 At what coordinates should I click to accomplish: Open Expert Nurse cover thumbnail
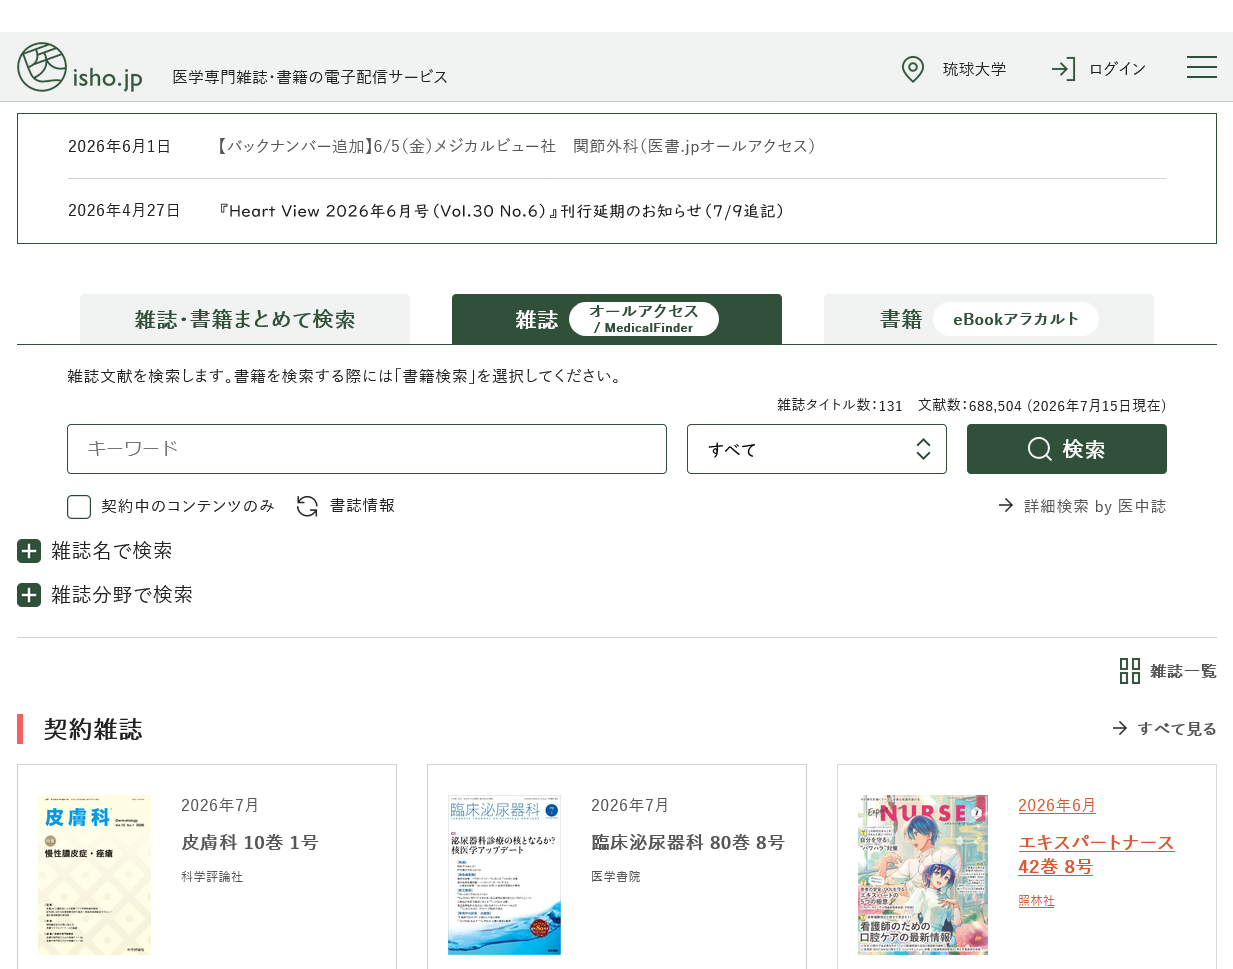tap(923, 875)
